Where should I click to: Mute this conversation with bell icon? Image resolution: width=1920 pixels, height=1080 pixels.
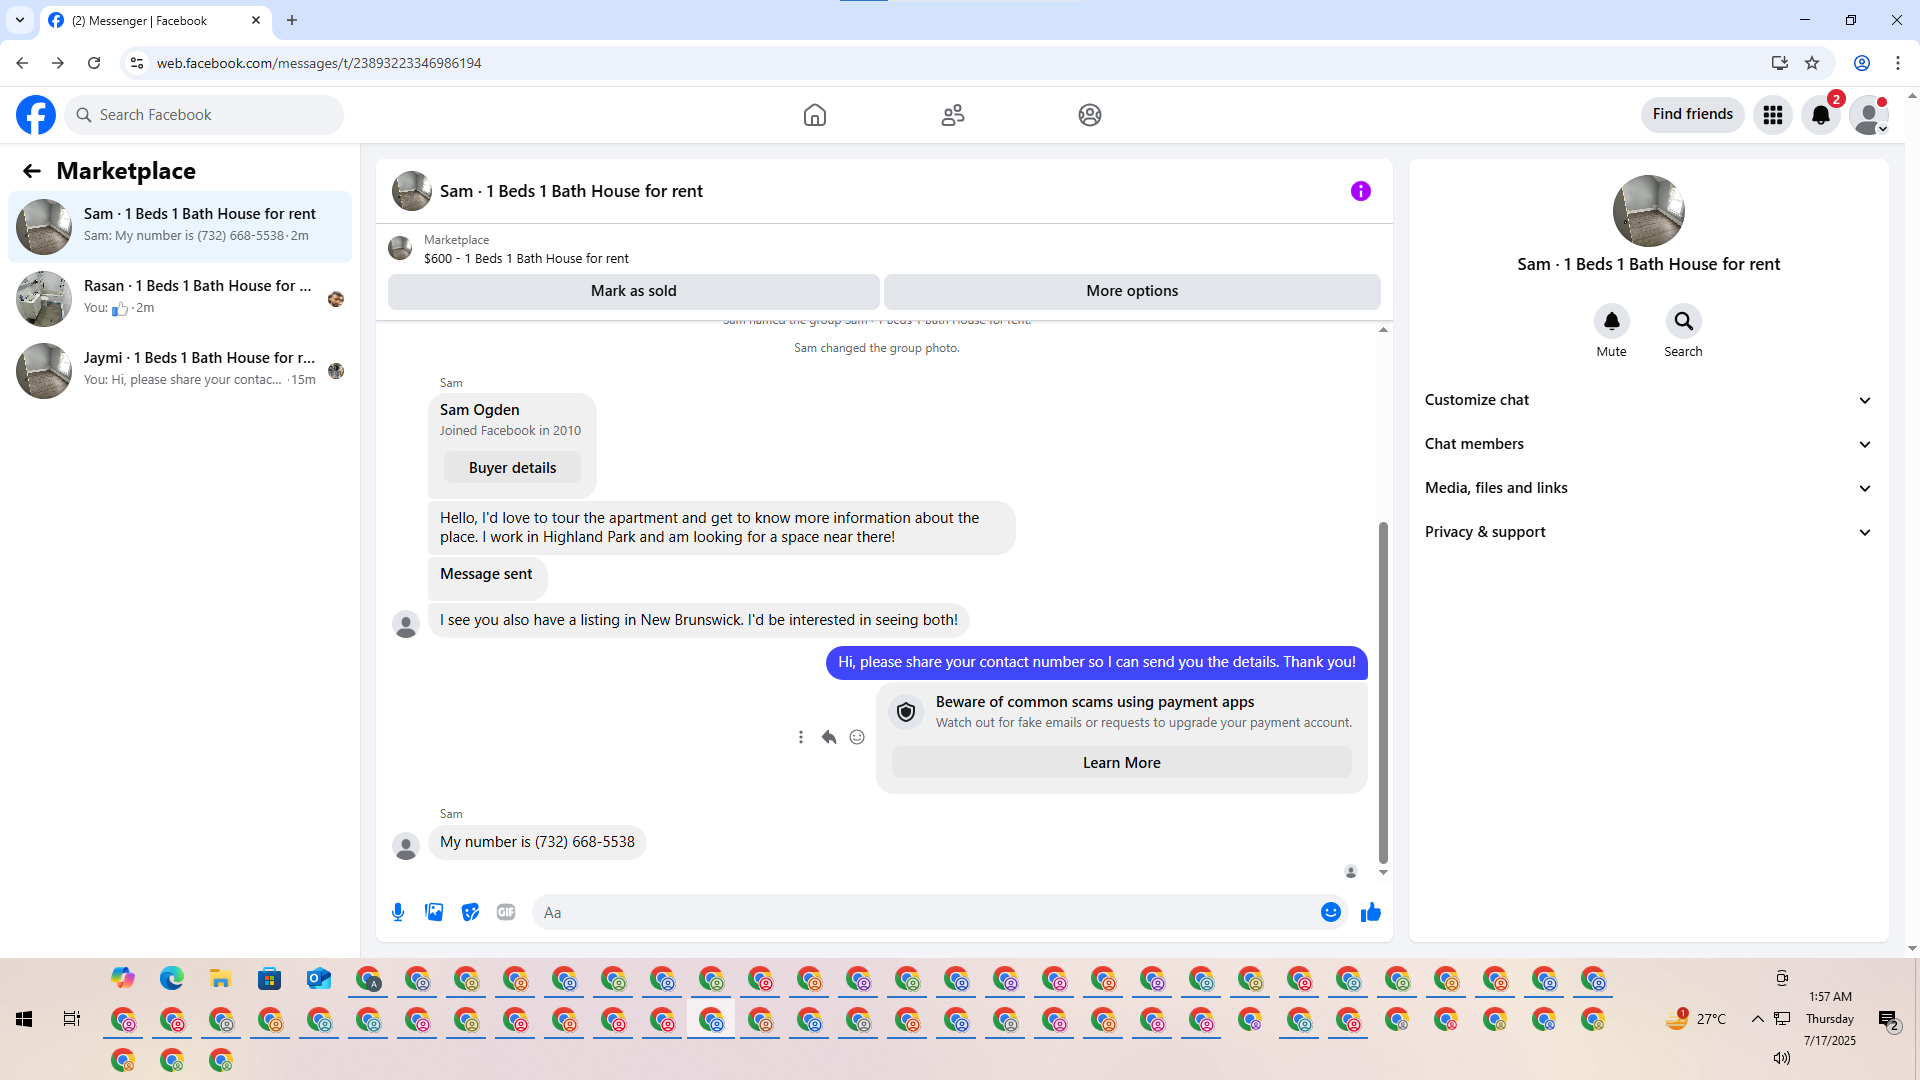click(x=1612, y=321)
